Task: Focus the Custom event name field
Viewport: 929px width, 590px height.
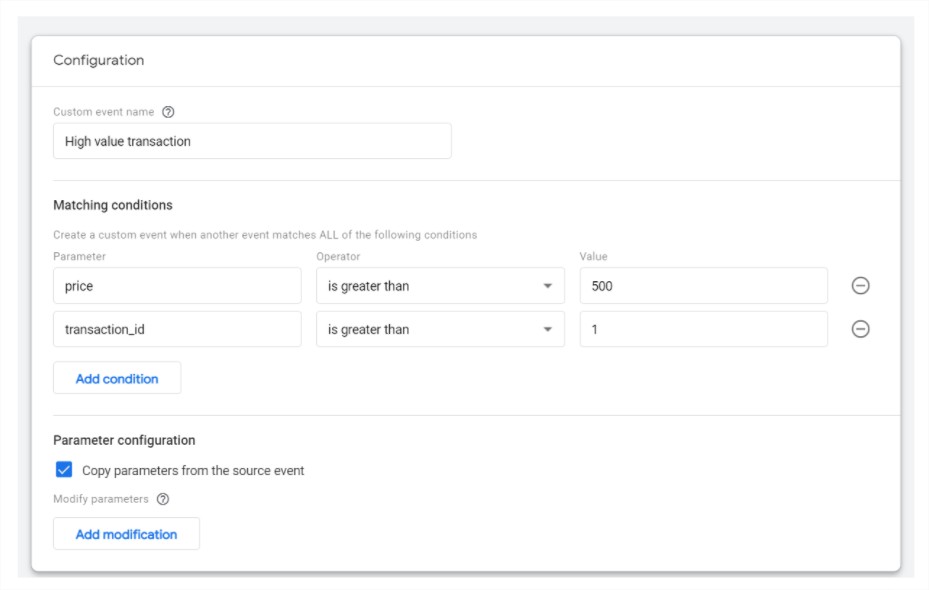Action: 252,141
